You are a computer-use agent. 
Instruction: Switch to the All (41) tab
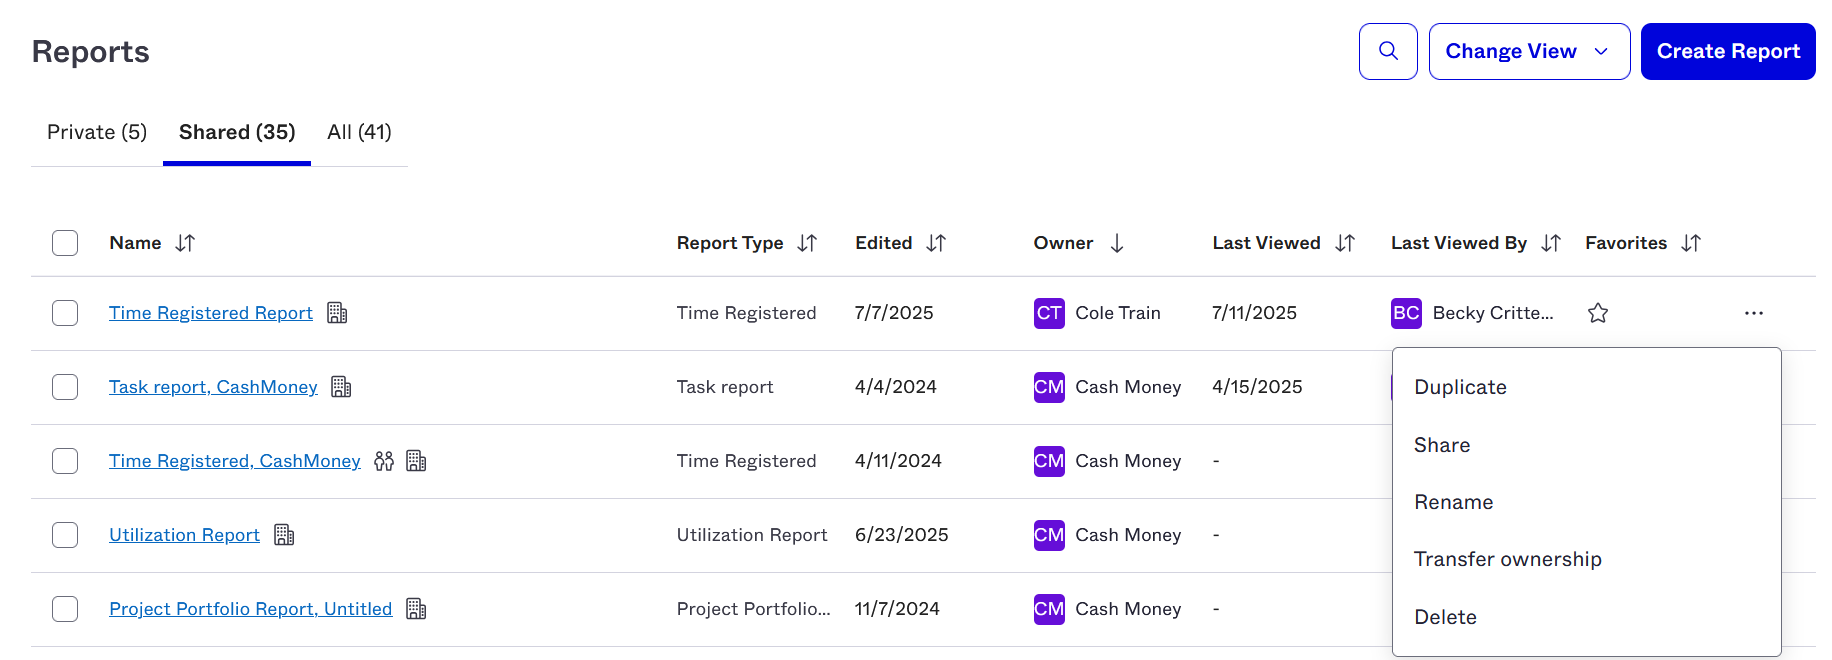click(359, 132)
